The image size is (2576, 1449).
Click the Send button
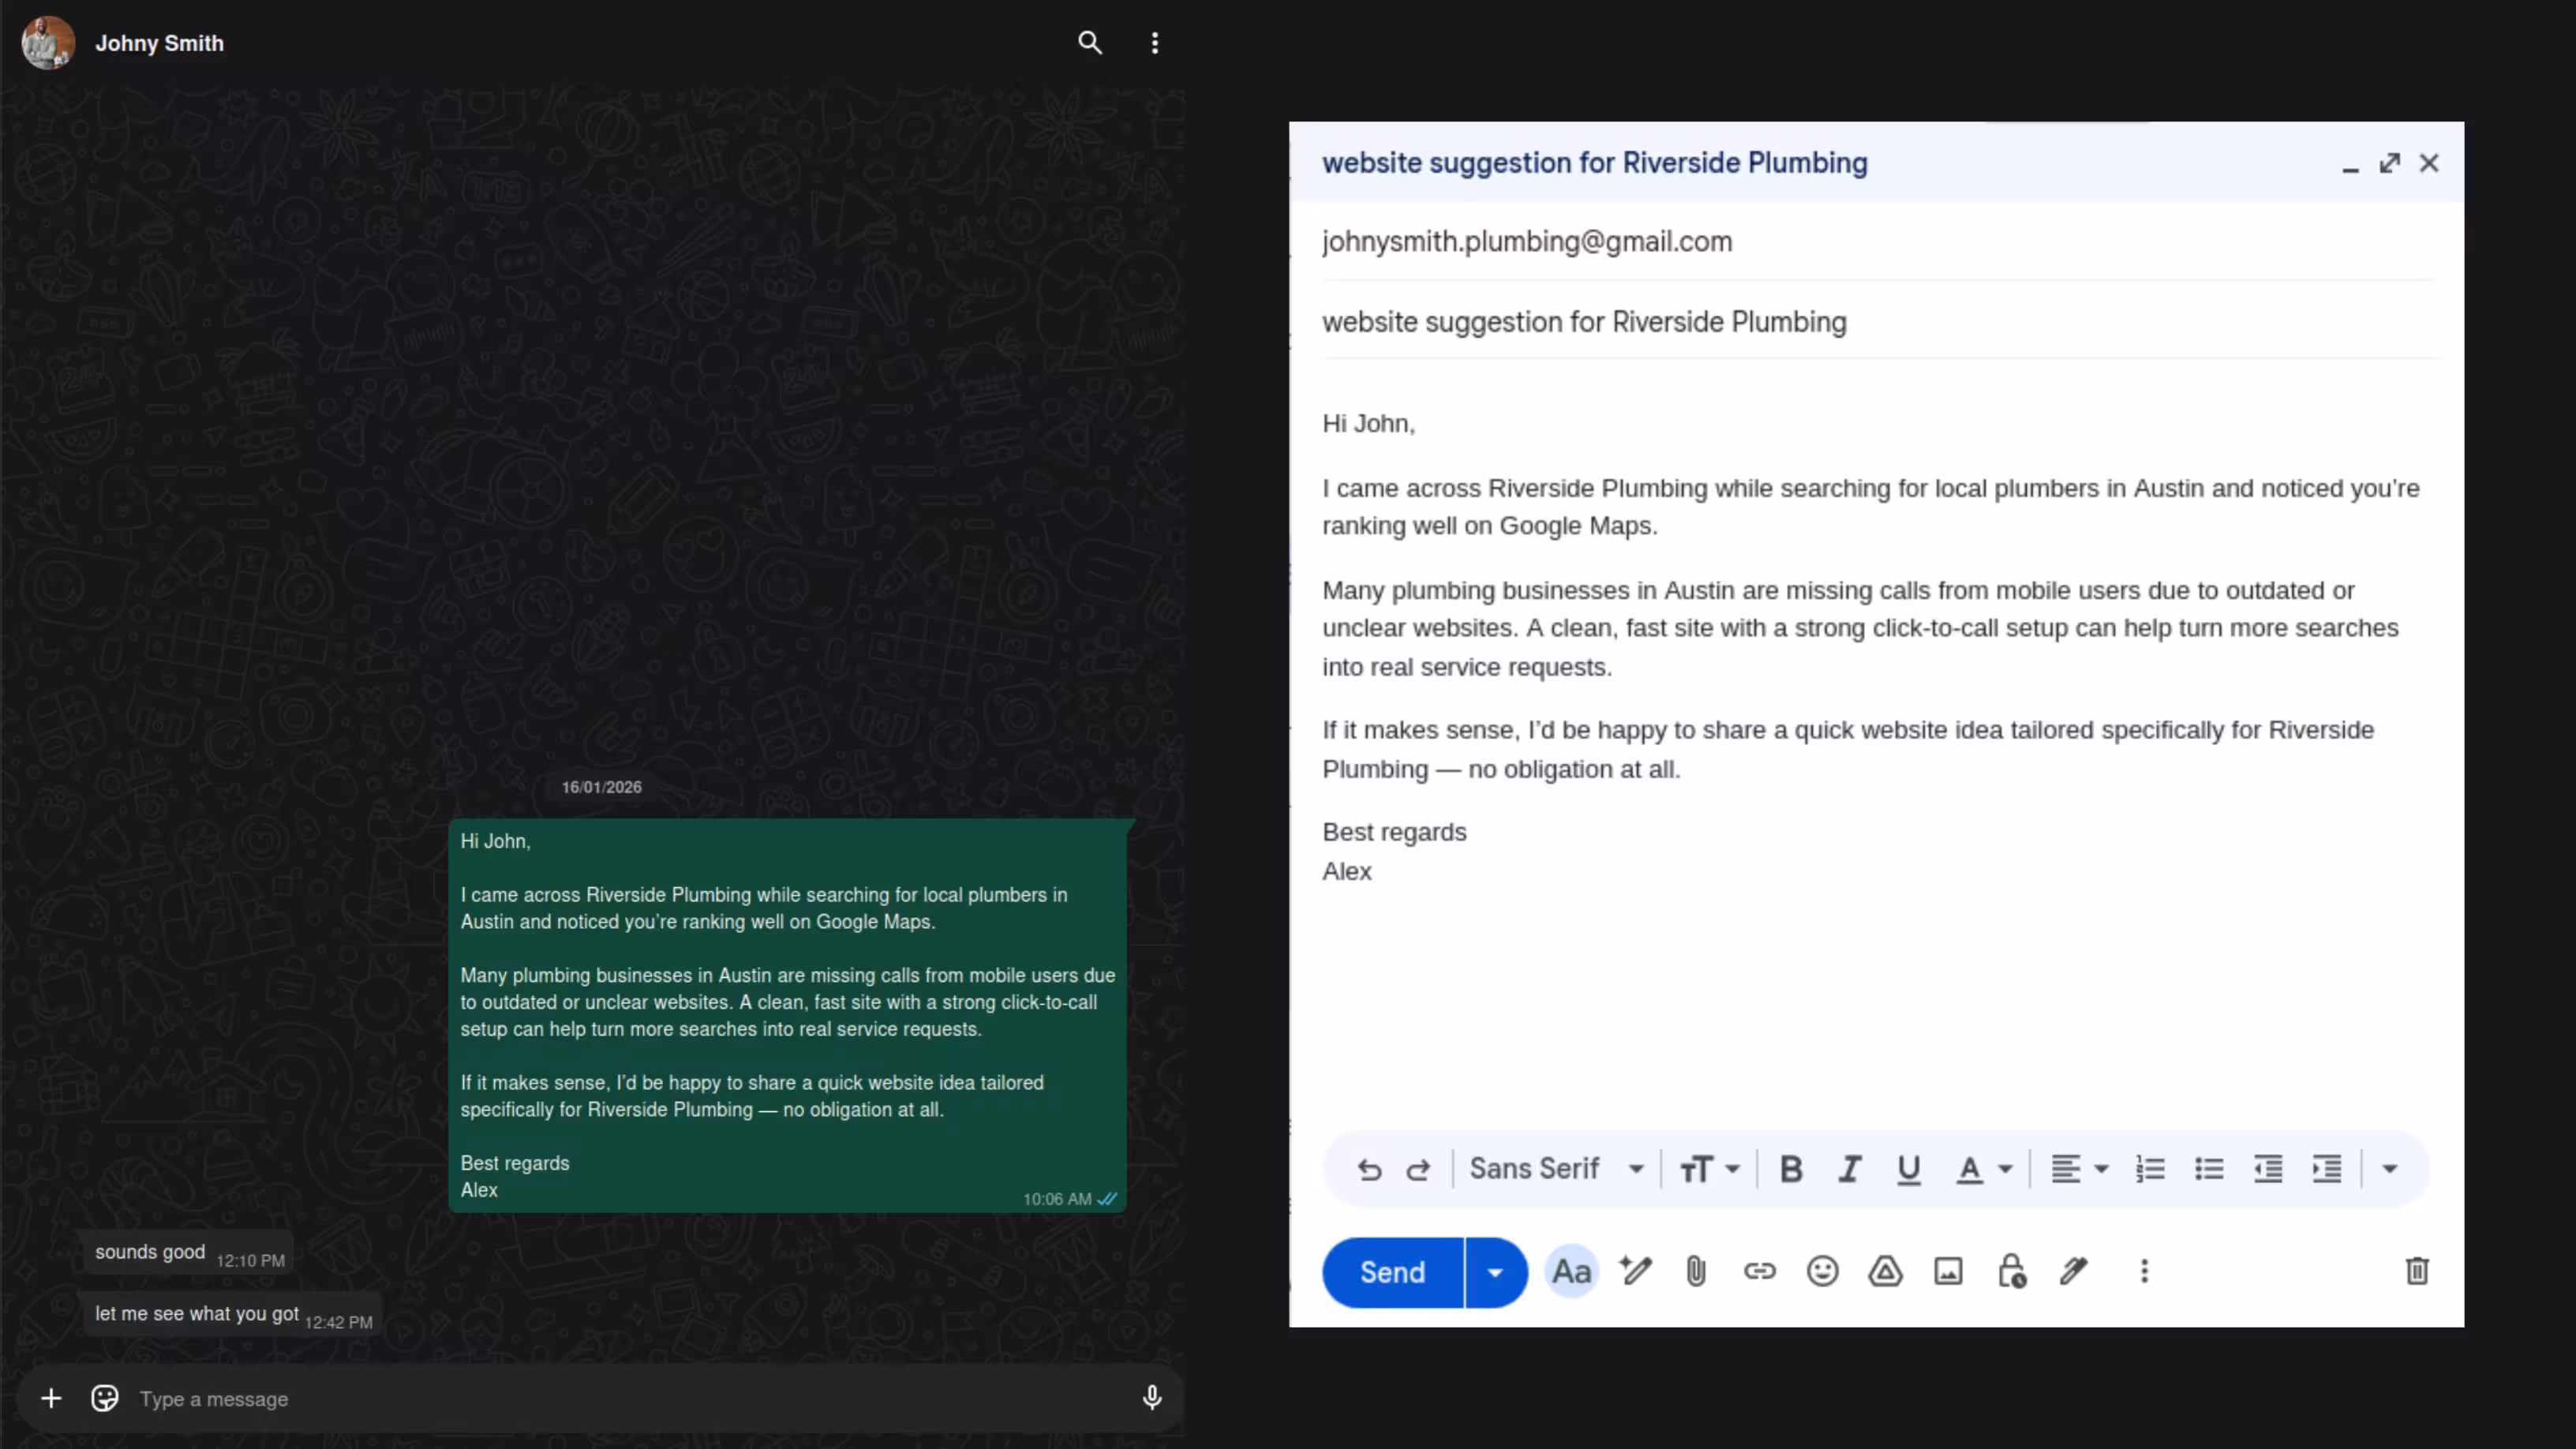(x=1392, y=1273)
